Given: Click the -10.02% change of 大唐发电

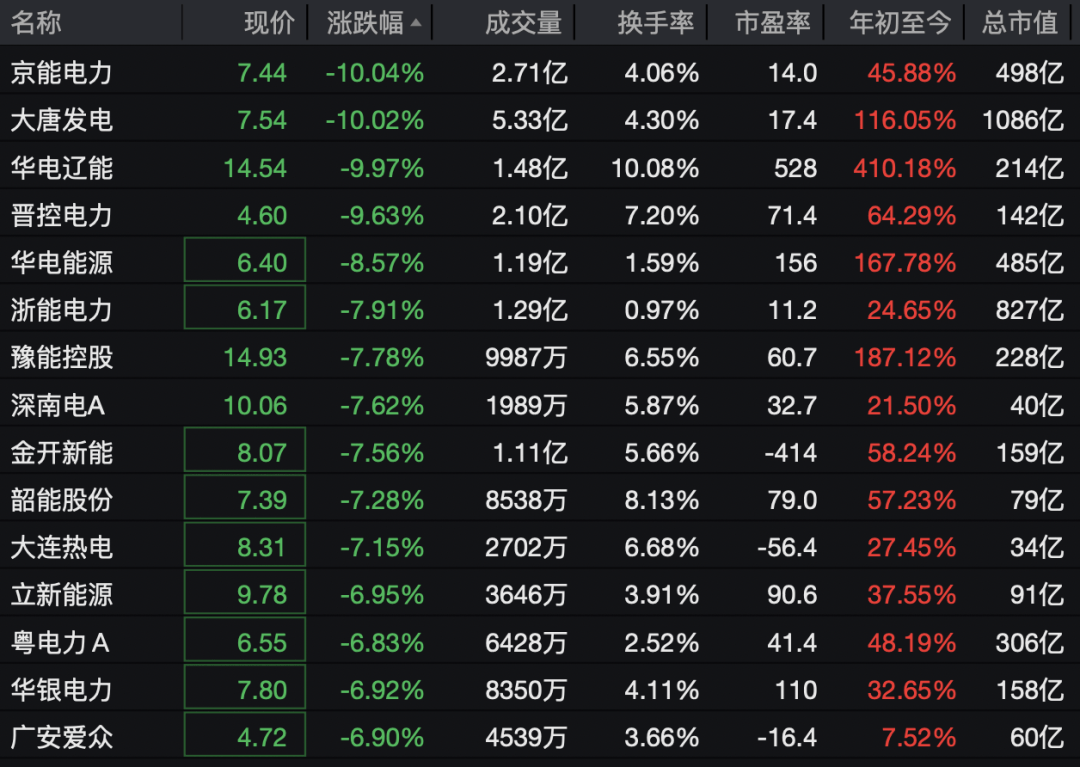Looking at the screenshot, I should point(375,120).
